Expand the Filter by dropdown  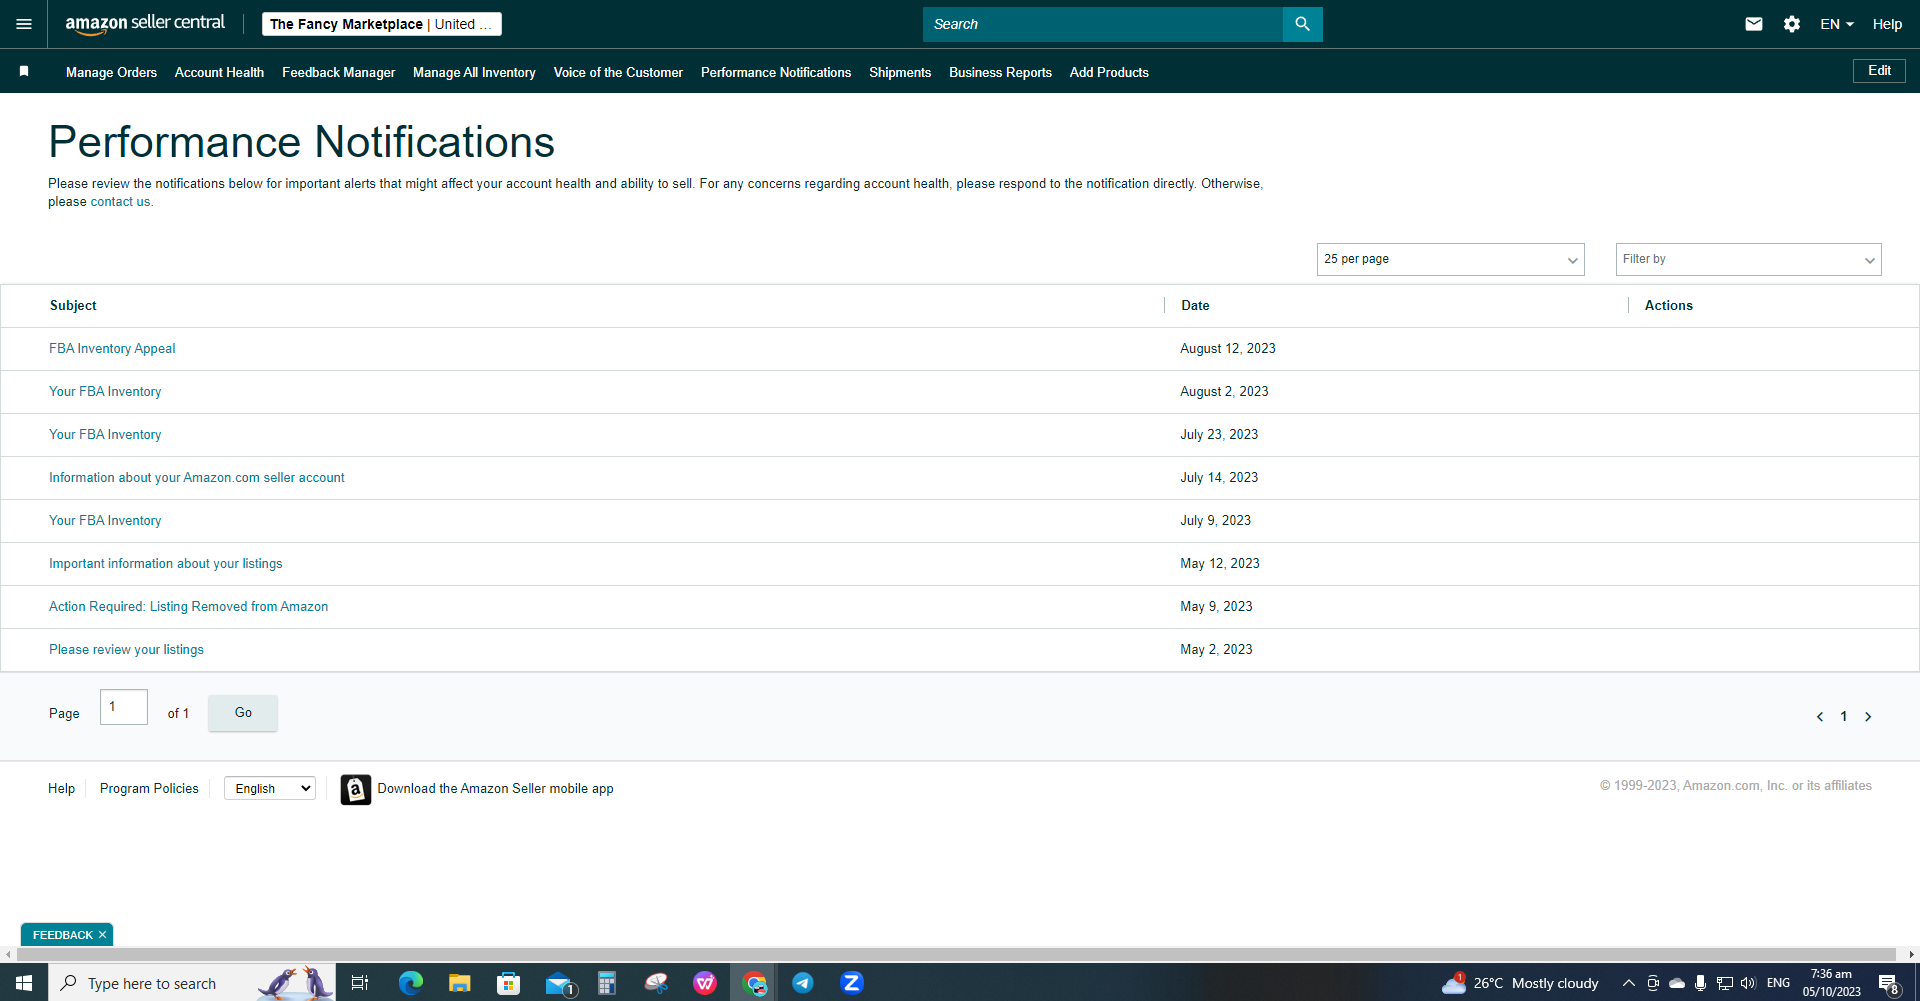tap(1748, 259)
